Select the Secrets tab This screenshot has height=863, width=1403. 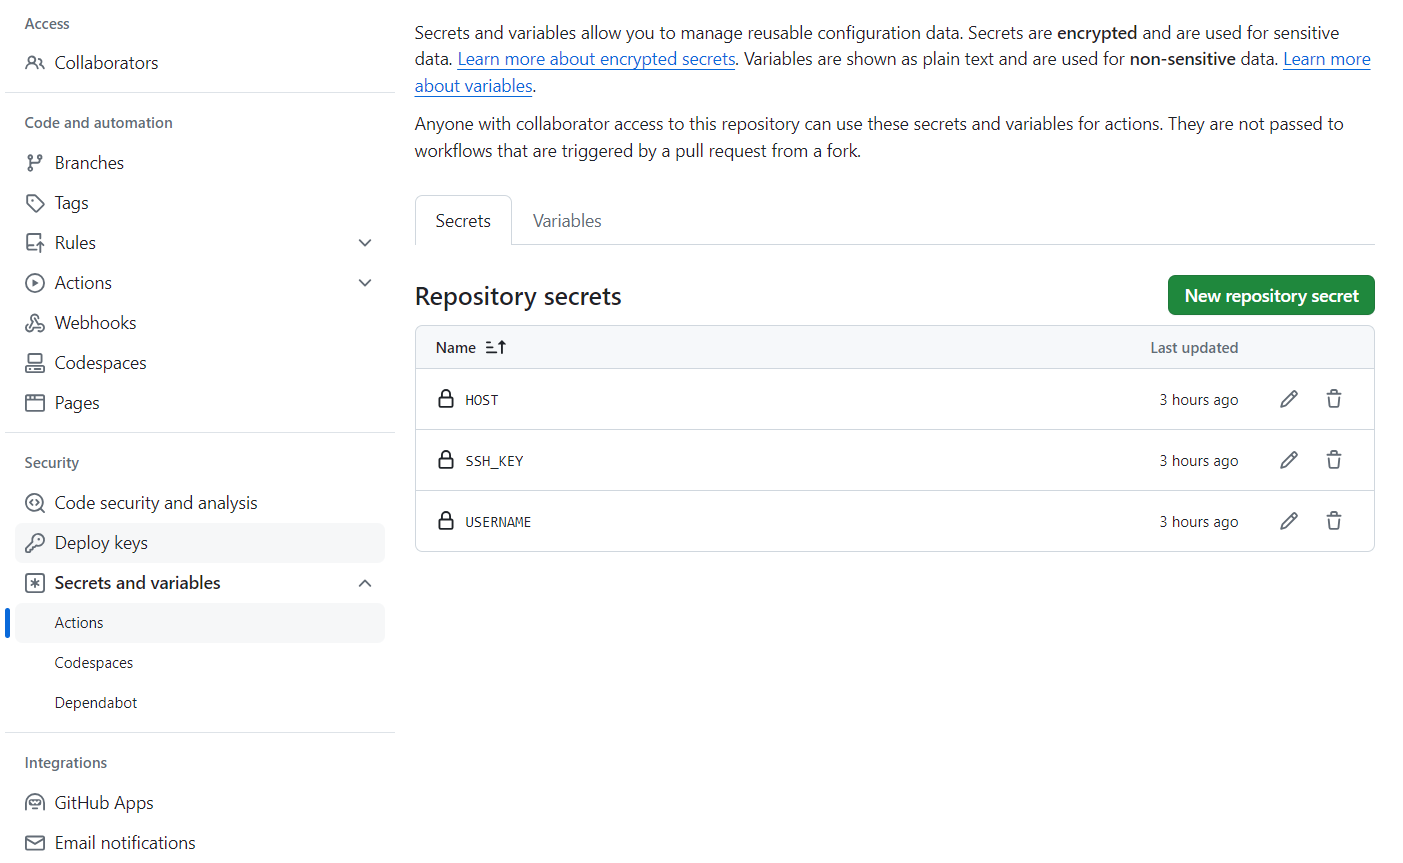tap(463, 221)
